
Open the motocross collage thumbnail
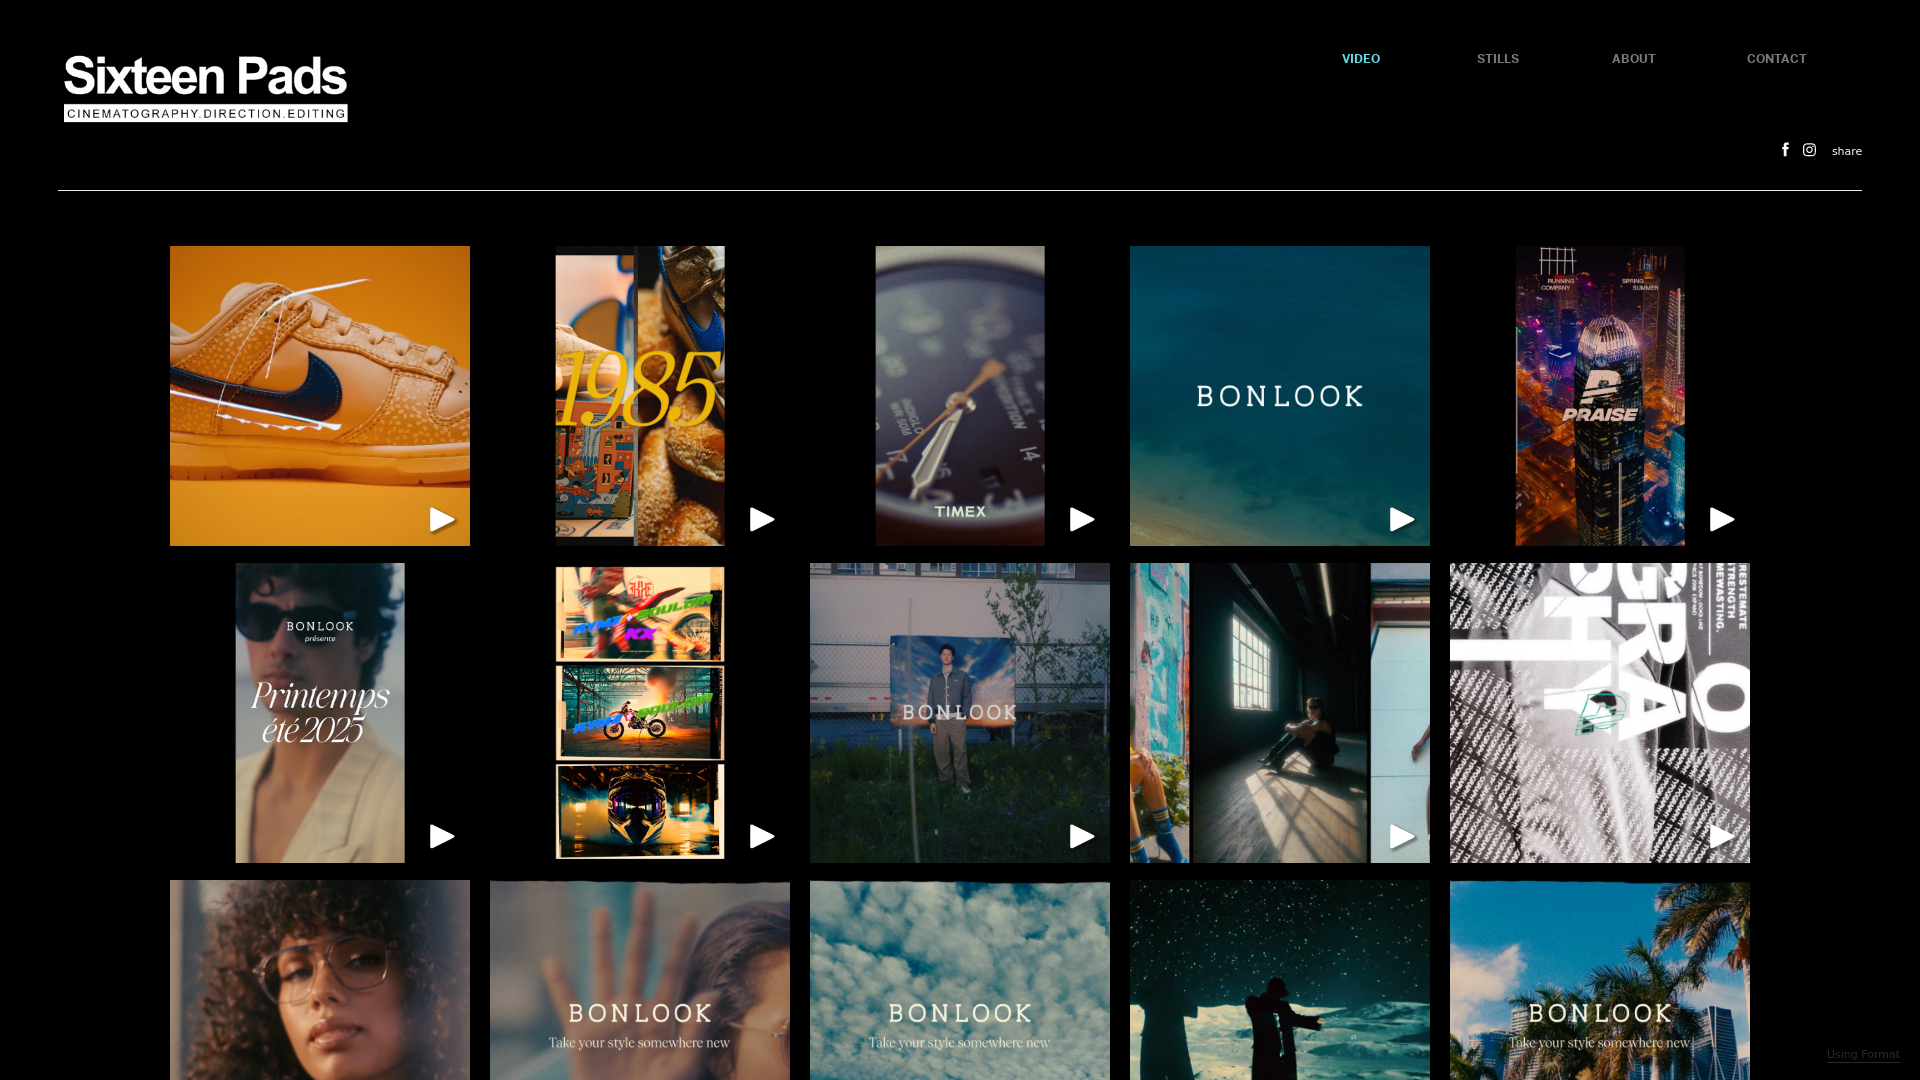(640, 713)
